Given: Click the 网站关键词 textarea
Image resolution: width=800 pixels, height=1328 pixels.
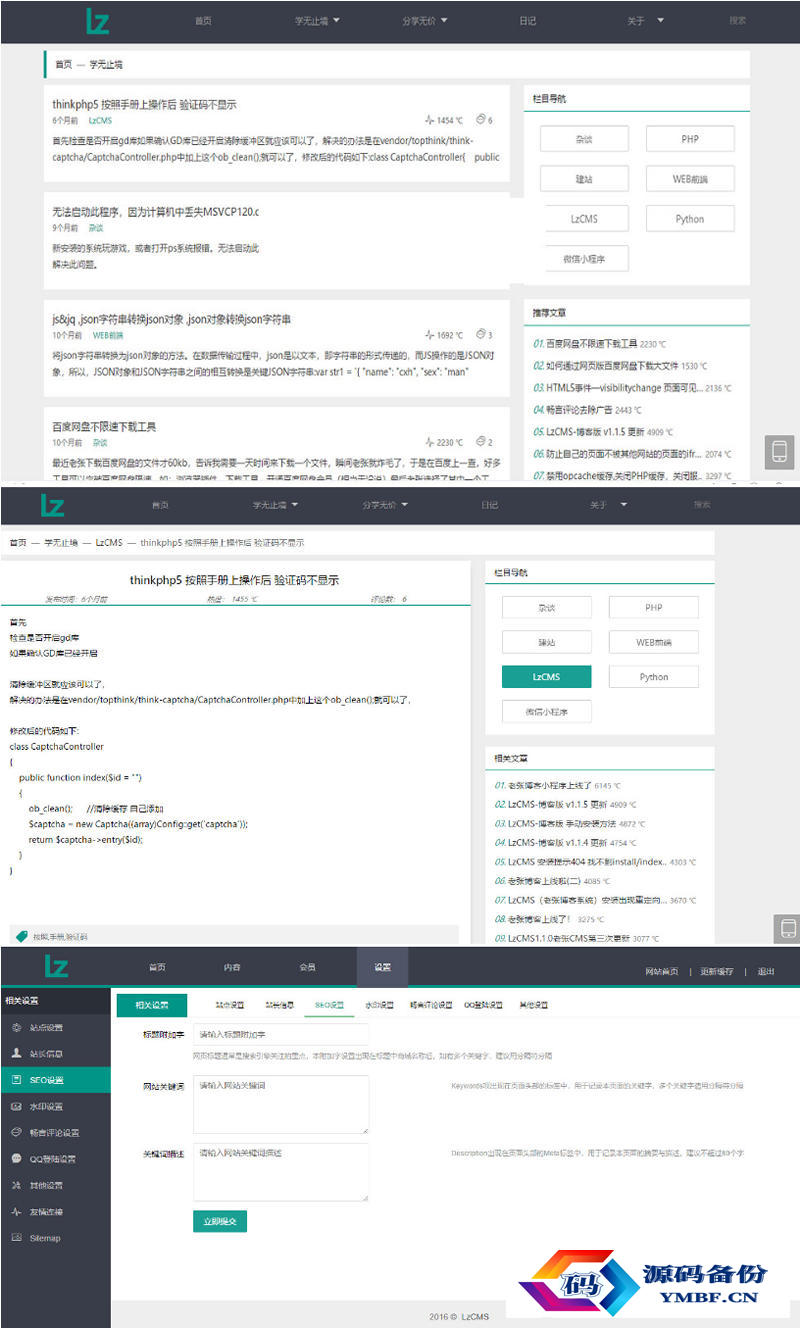Looking at the screenshot, I should (x=281, y=1104).
